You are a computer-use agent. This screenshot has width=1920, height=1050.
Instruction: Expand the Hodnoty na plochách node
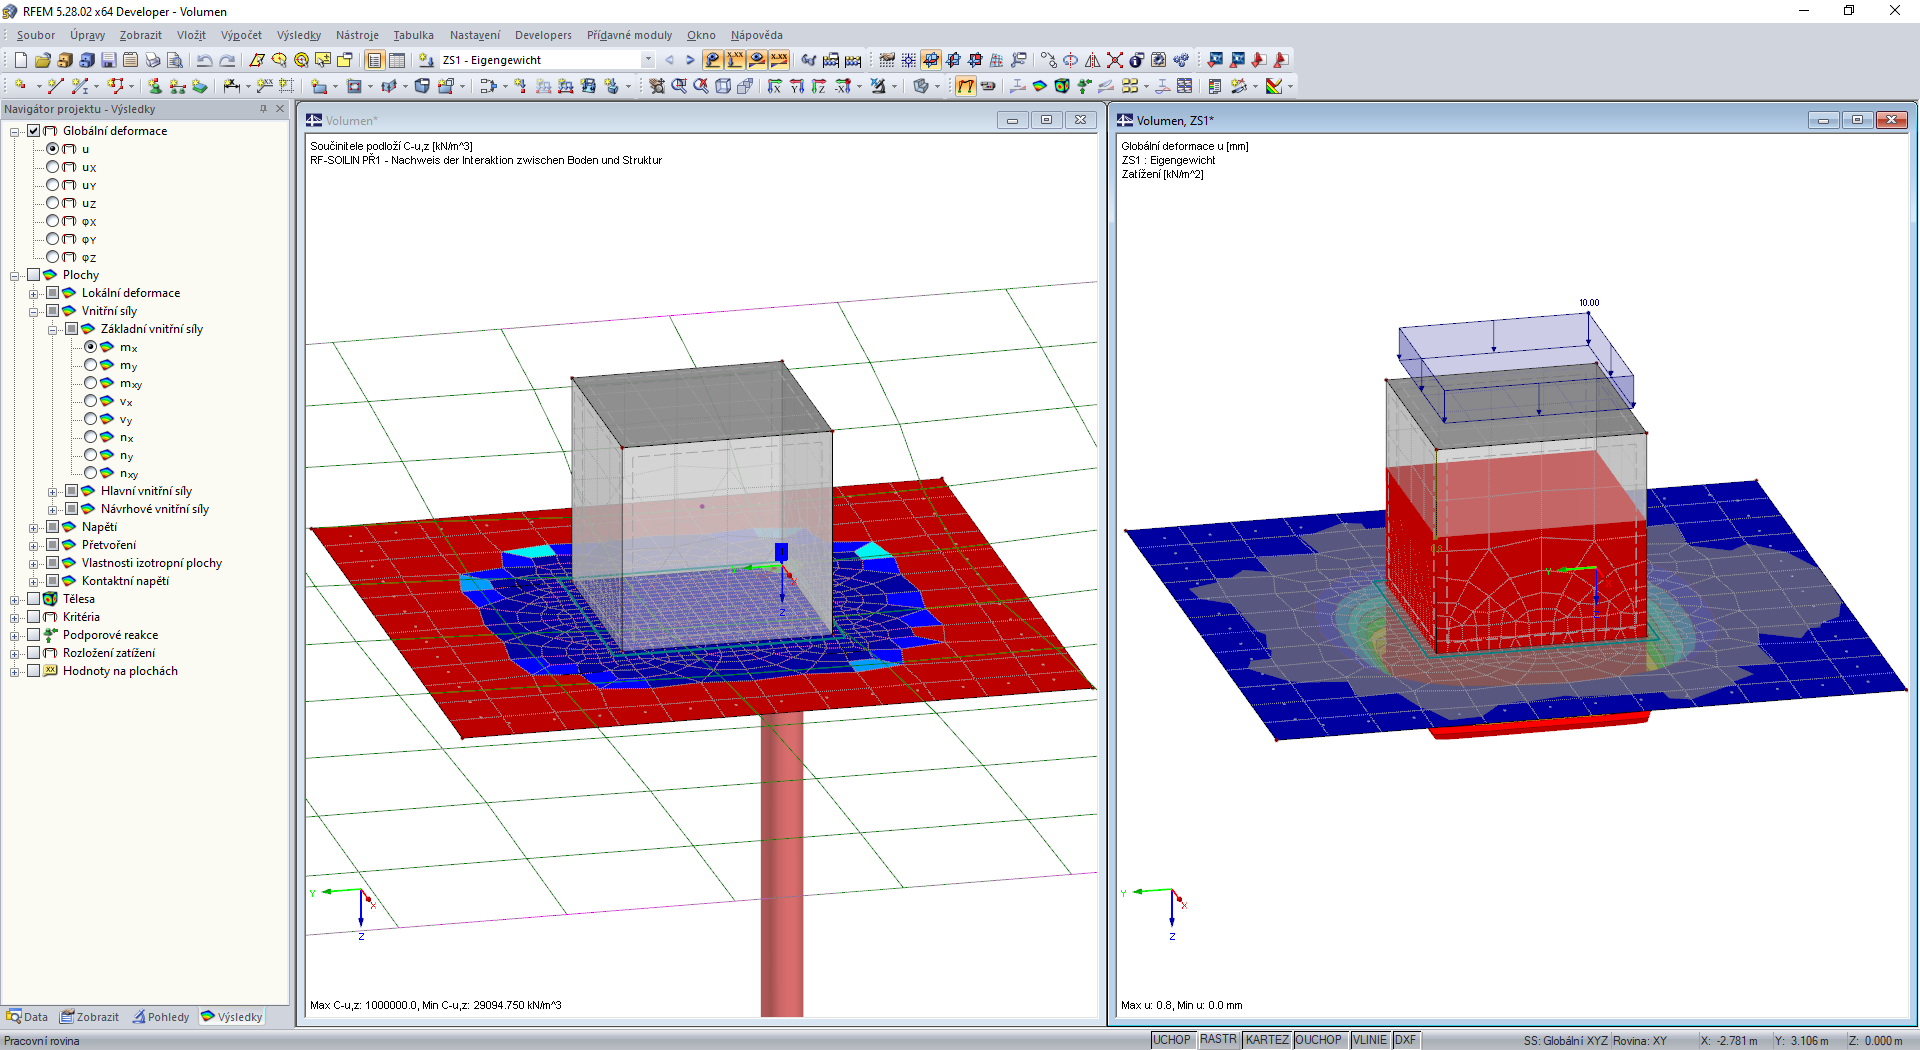(15, 671)
